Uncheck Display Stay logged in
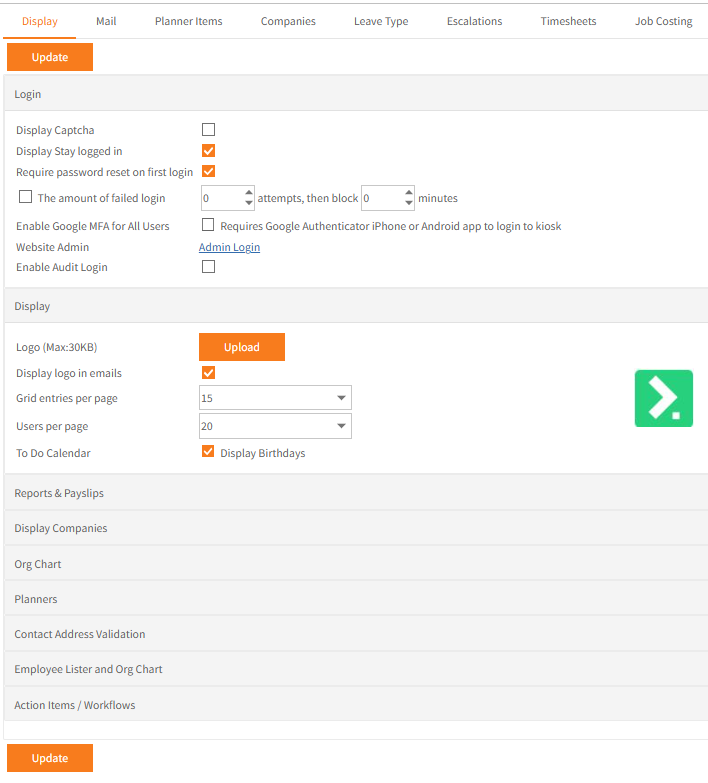This screenshot has width=708, height=783. tap(209, 151)
